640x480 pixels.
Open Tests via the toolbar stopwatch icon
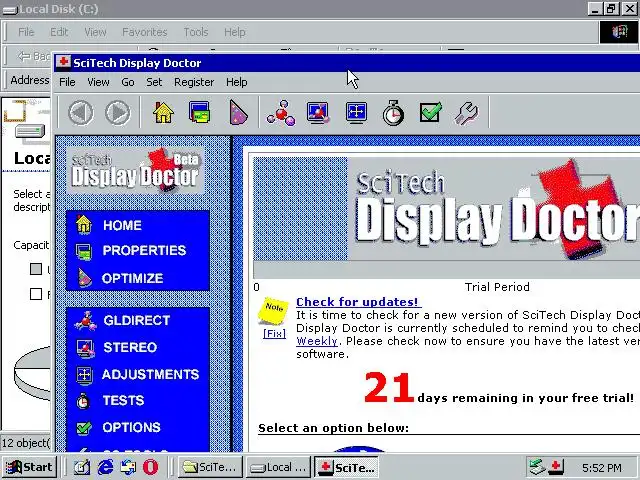393,113
